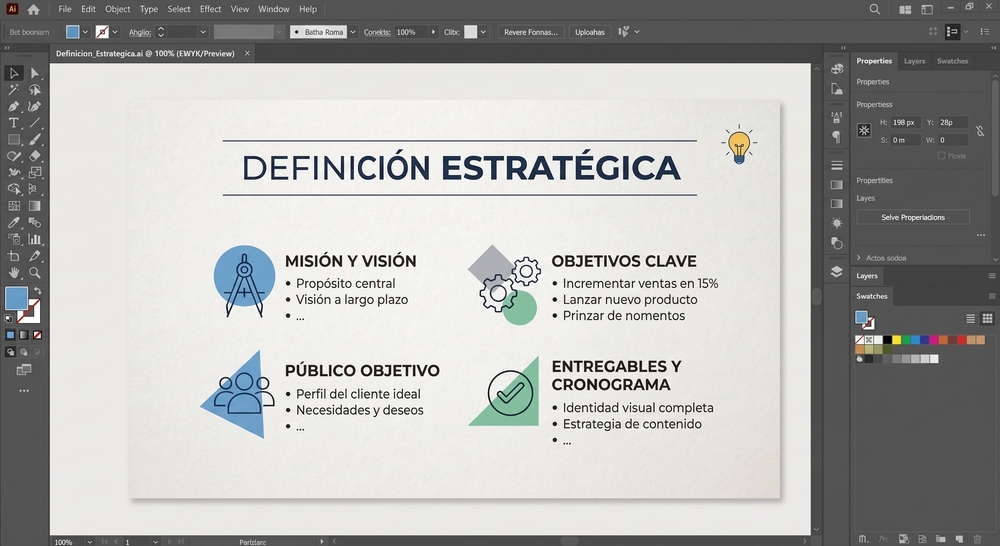Image resolution: width=1000 pixels, height=546 pixels.
Task: Swap fill and stroke arrows
Action: [38, 291]
